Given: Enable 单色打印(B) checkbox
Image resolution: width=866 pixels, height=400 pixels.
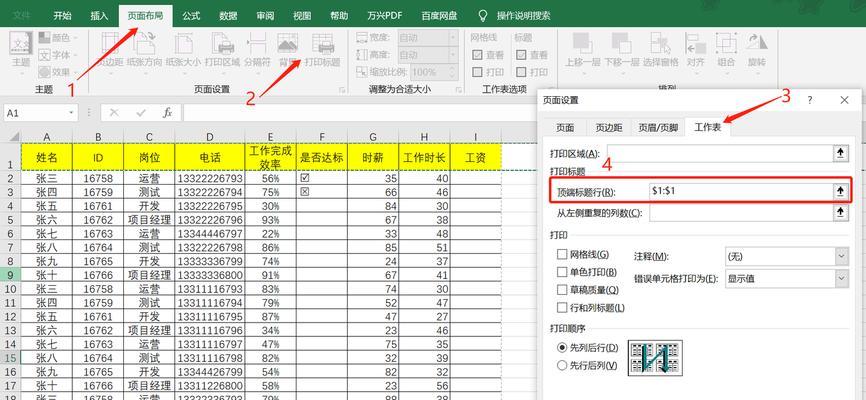Looking at the screenshot, I should coord(562,272).
